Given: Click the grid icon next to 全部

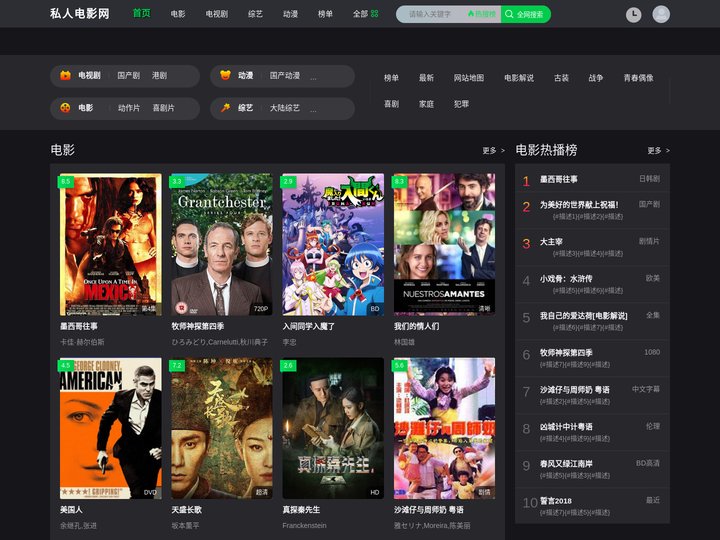Looking at the screenshot, I should click(375, 14).
